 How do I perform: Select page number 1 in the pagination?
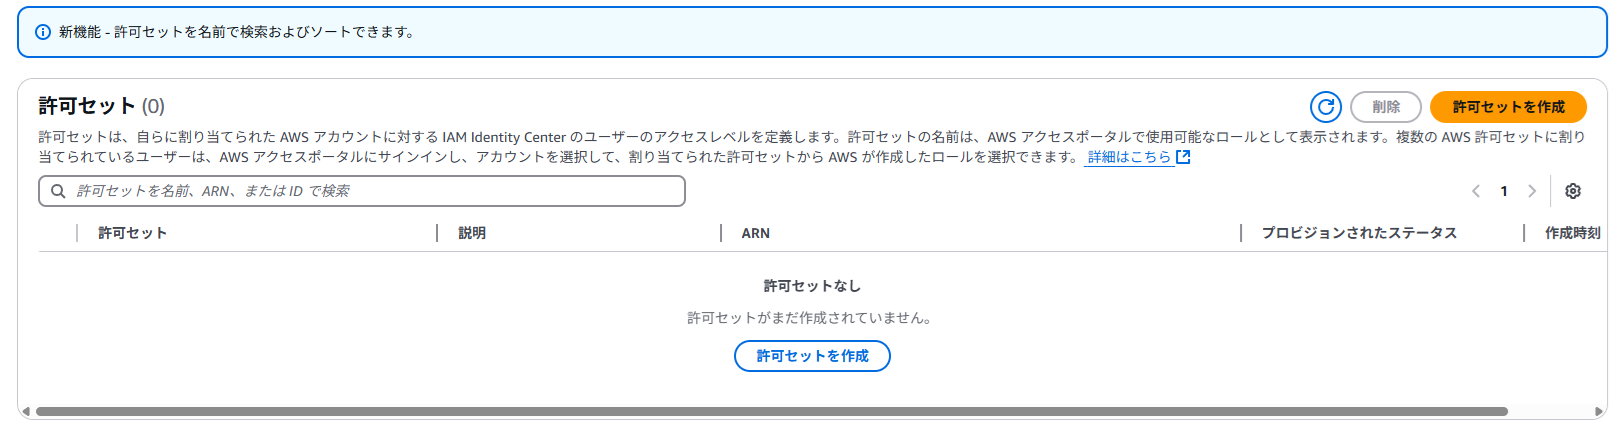pyautogui.click(x=1504, y=191)
